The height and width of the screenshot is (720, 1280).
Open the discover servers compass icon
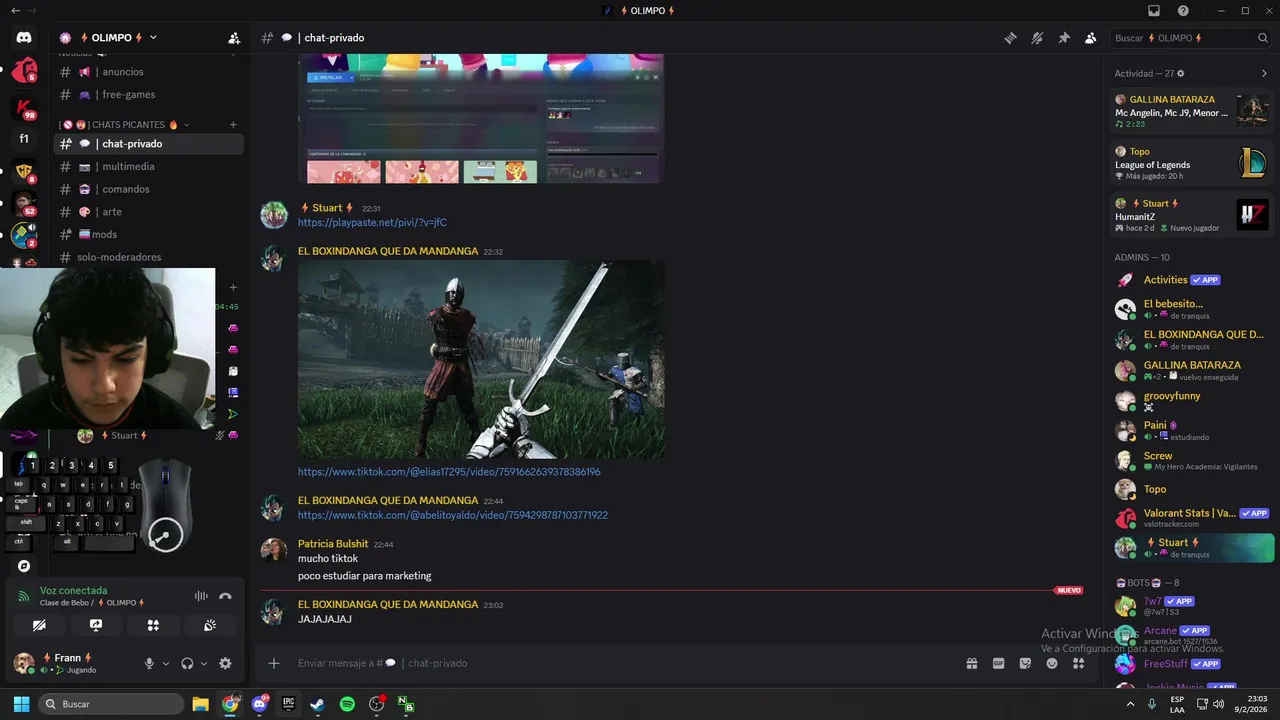click(24, 566)
